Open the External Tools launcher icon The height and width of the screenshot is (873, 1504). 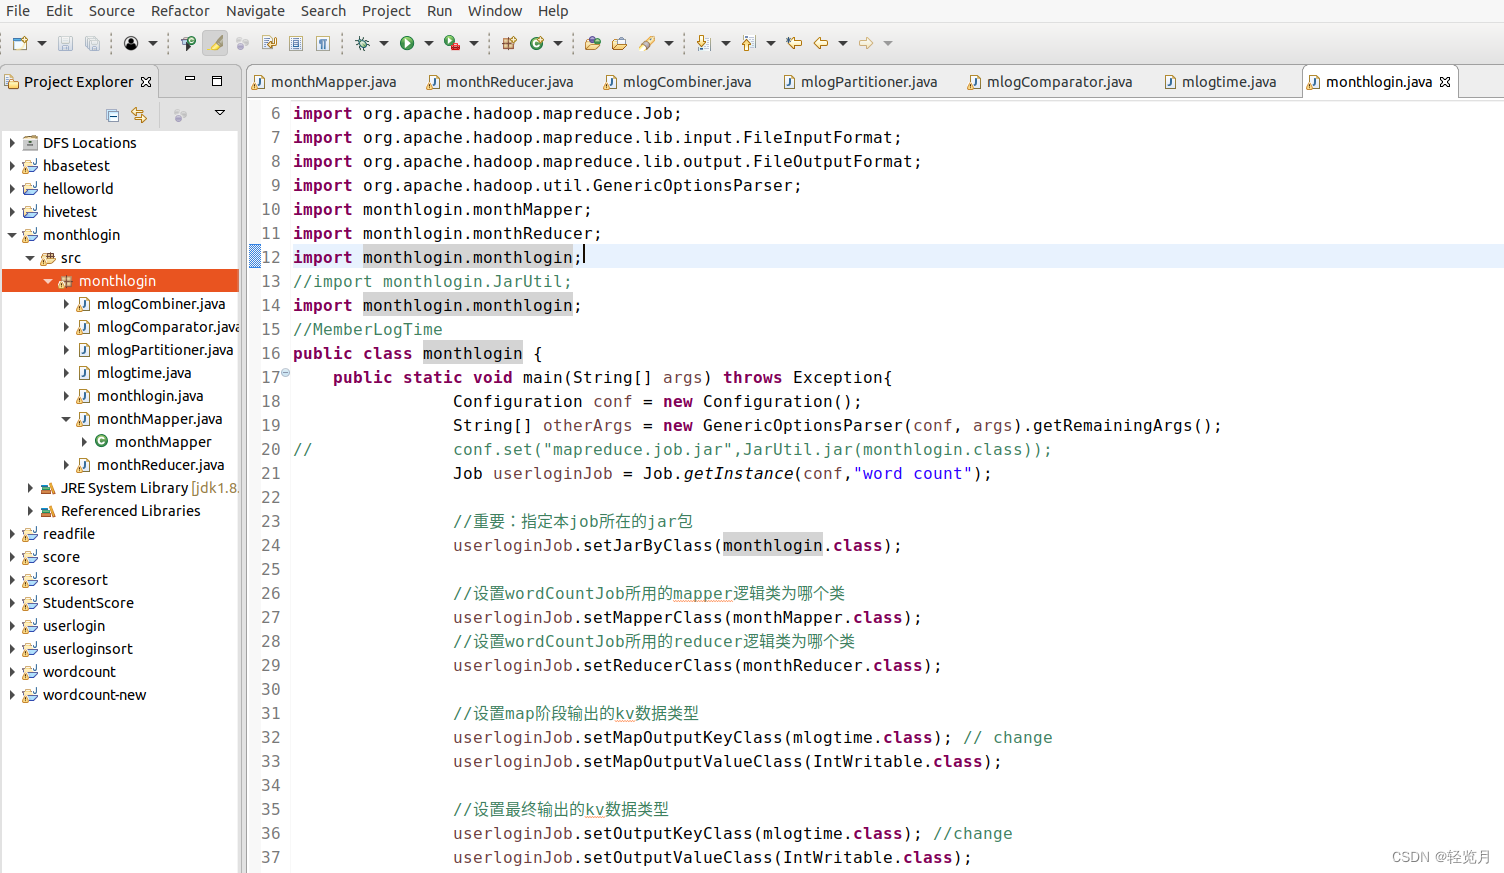coord(451,43)
